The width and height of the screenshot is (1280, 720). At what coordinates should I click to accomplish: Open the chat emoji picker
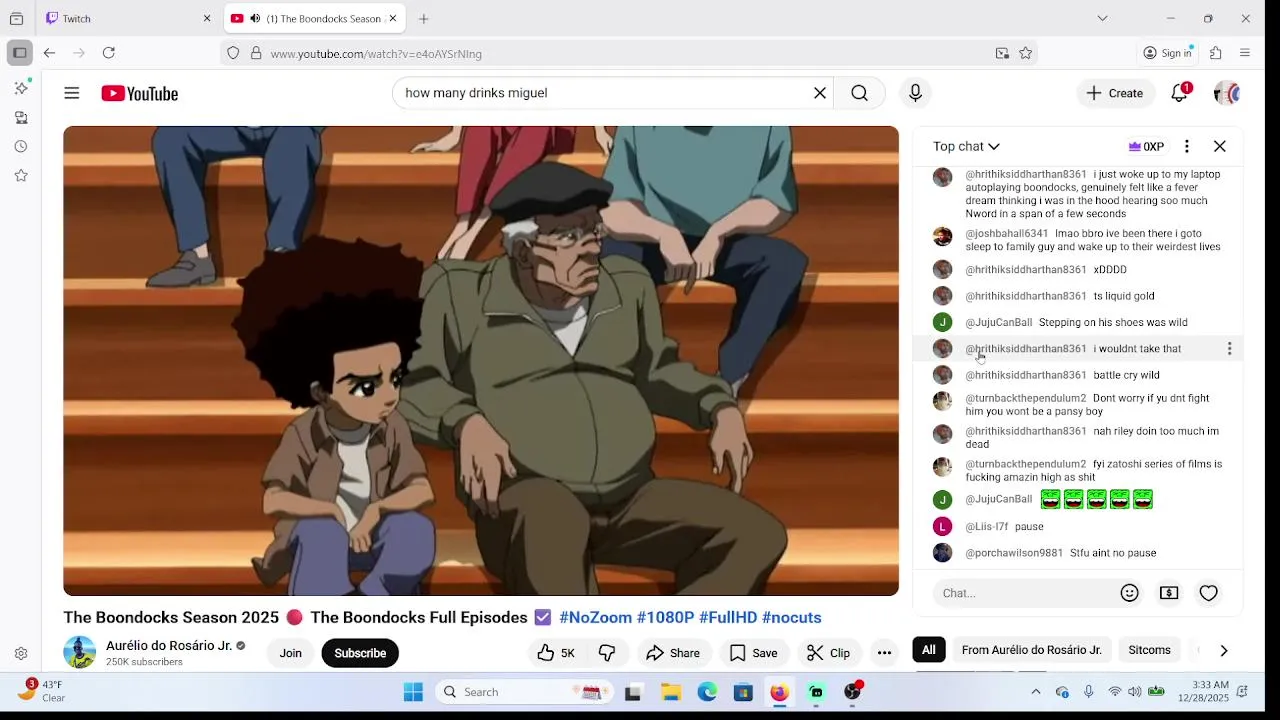(x=1130, y=593)
